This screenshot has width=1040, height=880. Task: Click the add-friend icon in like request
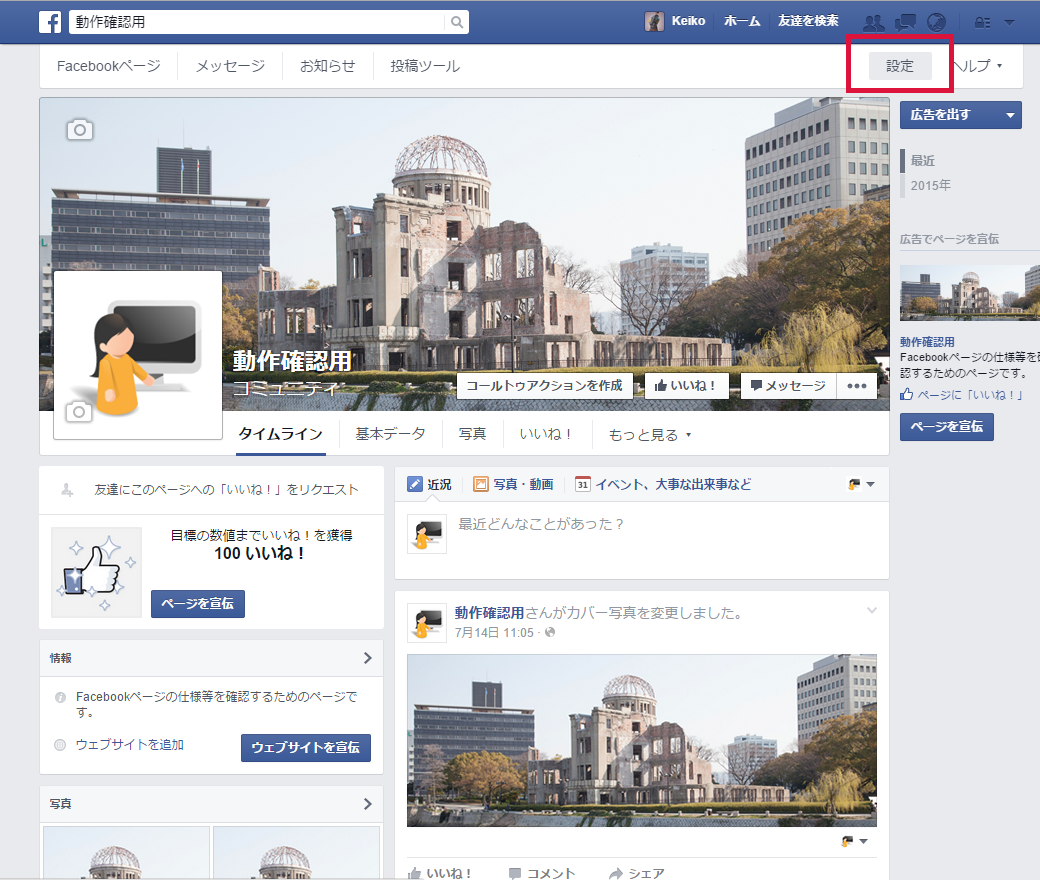point(67,490)
